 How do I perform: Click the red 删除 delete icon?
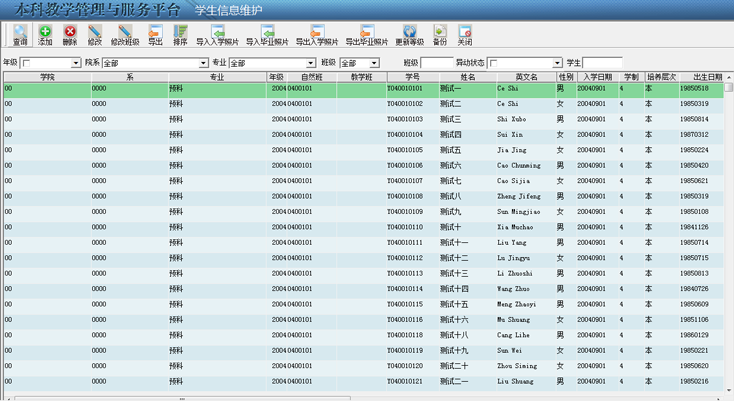69,35
